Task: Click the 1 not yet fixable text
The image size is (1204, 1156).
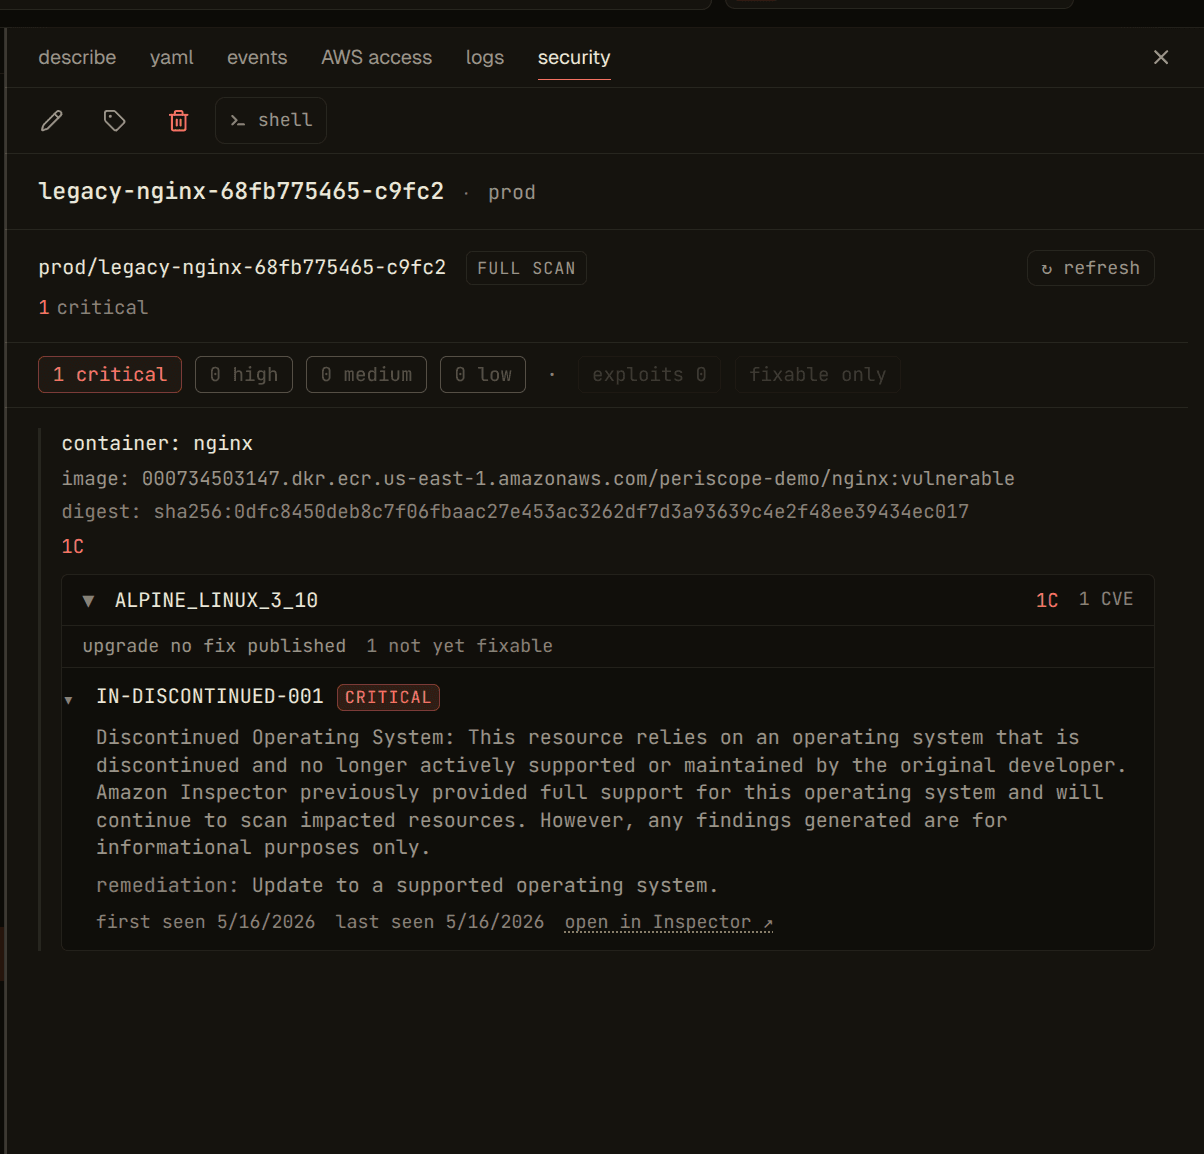Action: (x=459, y=646)
